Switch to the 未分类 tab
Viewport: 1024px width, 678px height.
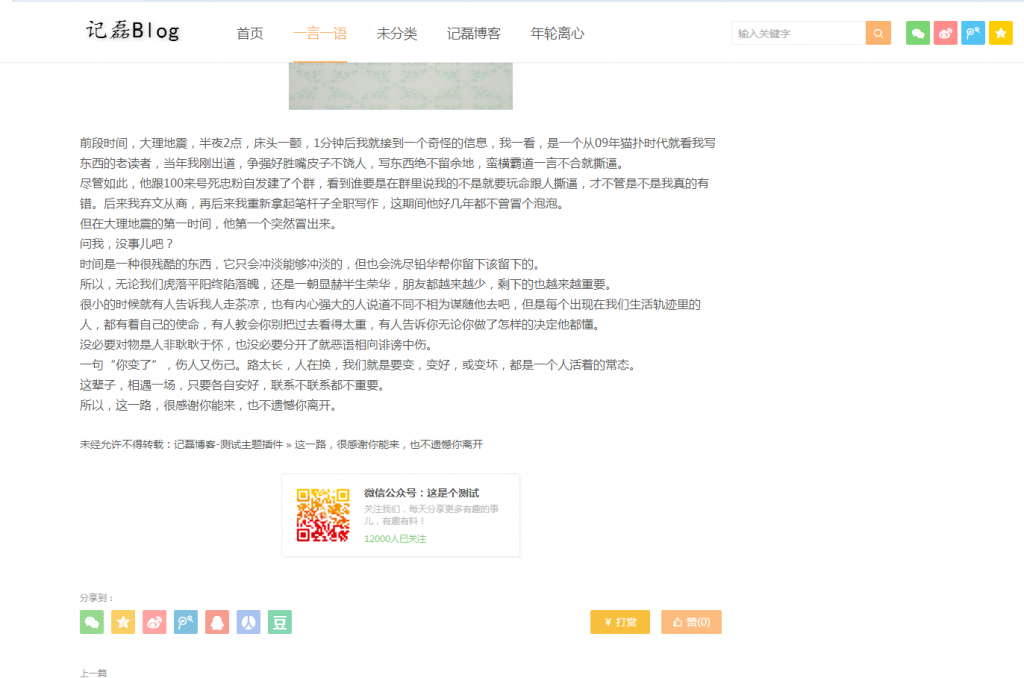coord(399,33)
